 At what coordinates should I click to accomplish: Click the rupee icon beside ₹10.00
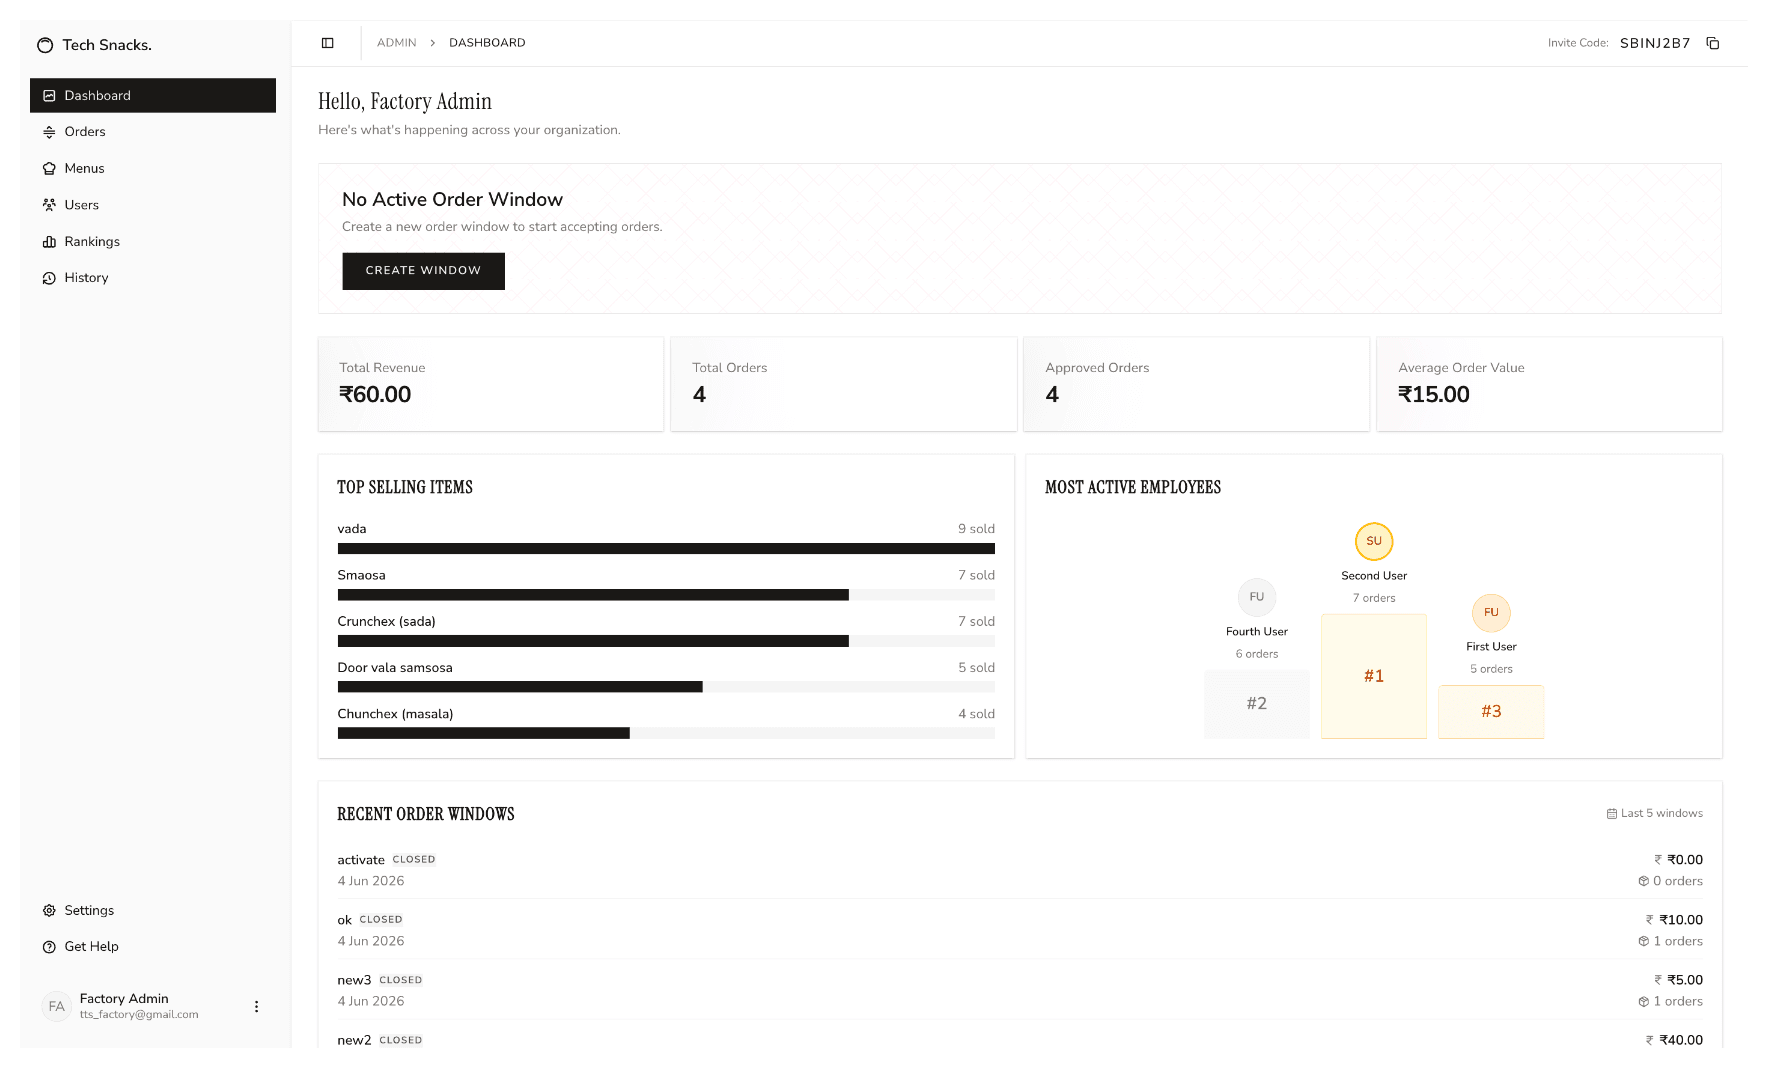point(1650,920)
